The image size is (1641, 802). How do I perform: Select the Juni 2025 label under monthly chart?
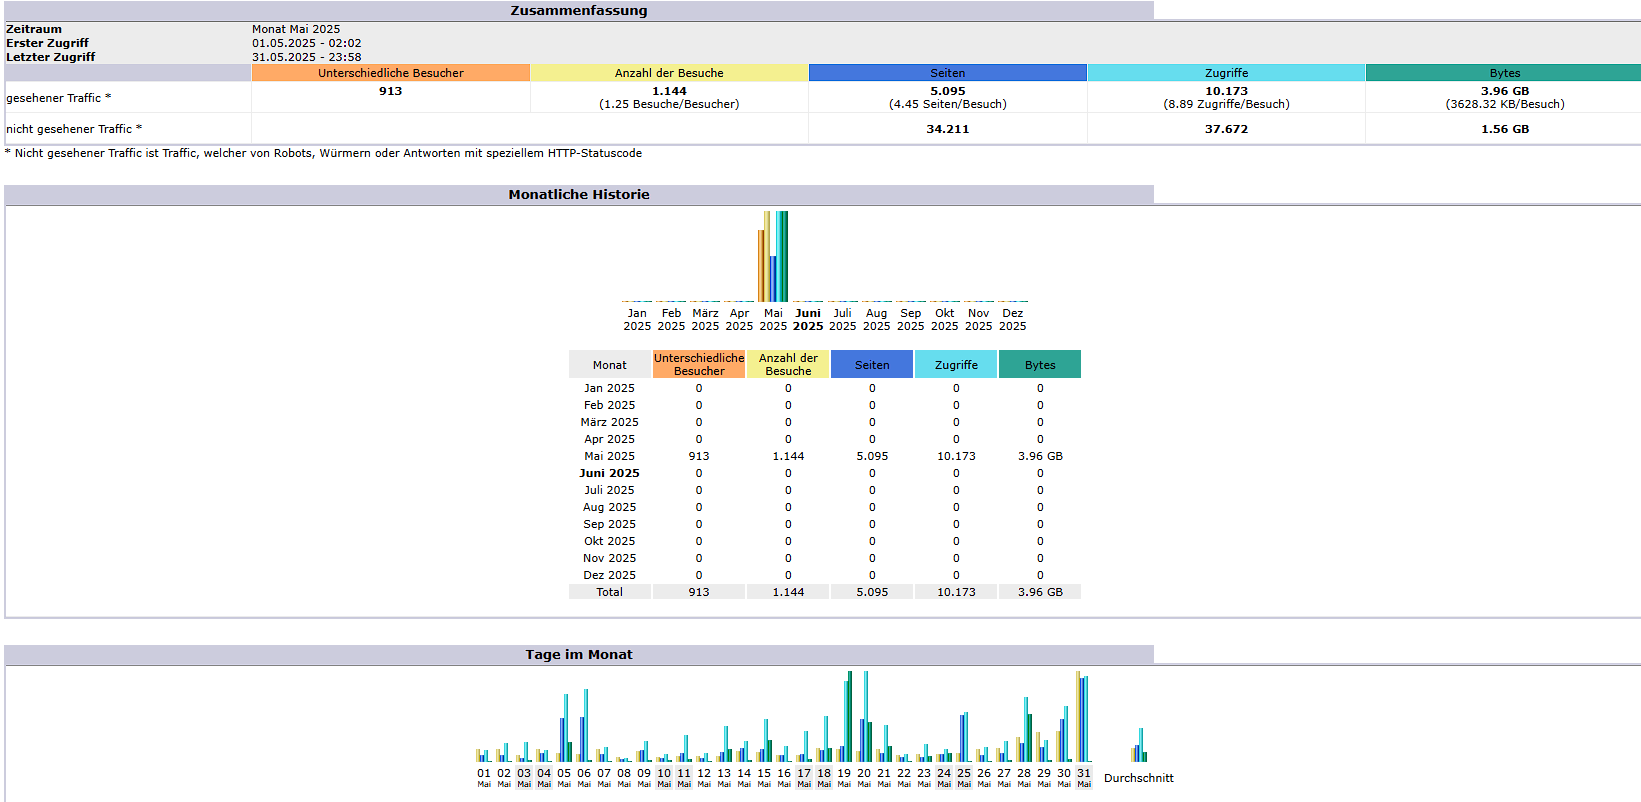[808, 320]
